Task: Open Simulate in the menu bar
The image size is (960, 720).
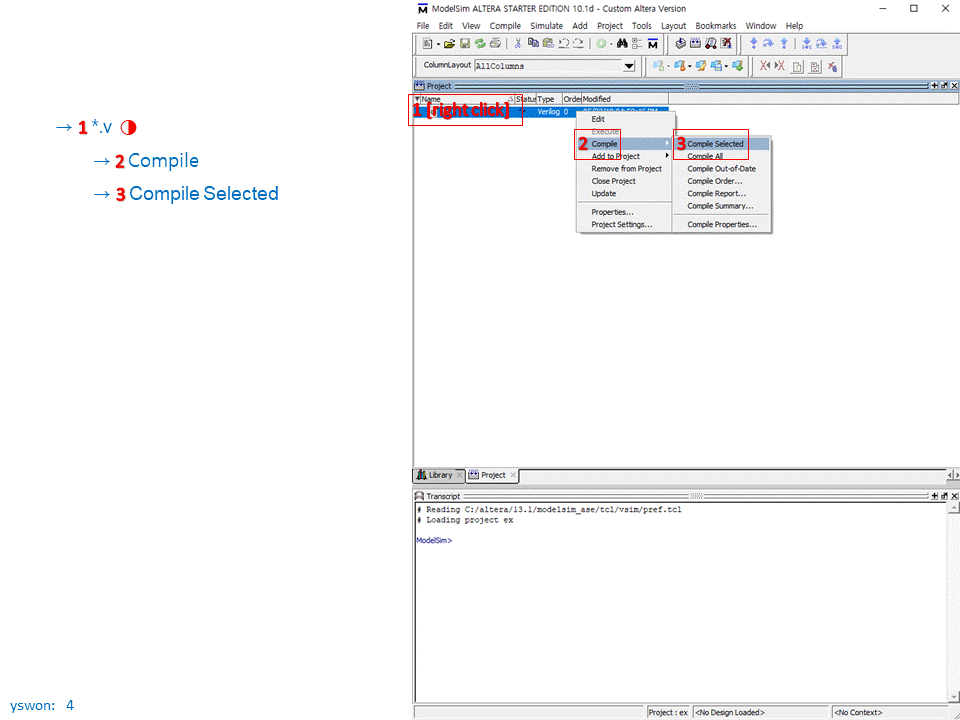Action: 546,26
